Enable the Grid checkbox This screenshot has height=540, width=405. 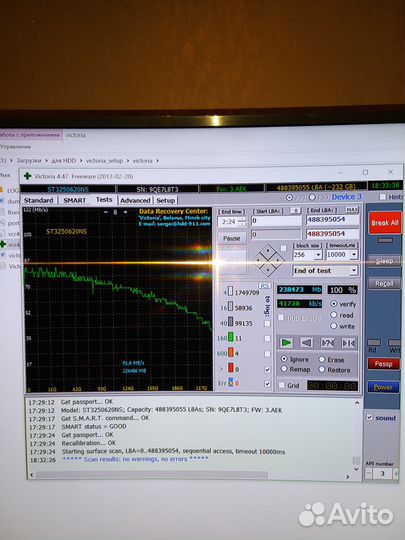coord(282,385)
